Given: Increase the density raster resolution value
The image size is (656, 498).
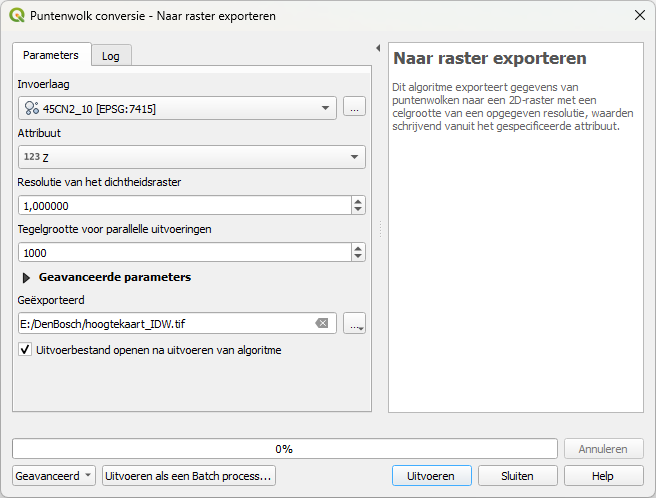Looking at the screenshot, I should pyautogui.click(x=358, y=200).
